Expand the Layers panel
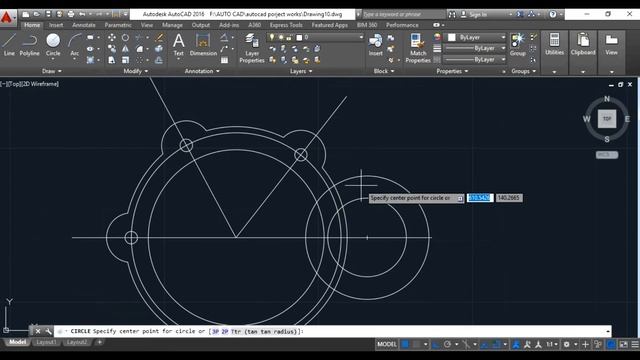 [301, 71]
